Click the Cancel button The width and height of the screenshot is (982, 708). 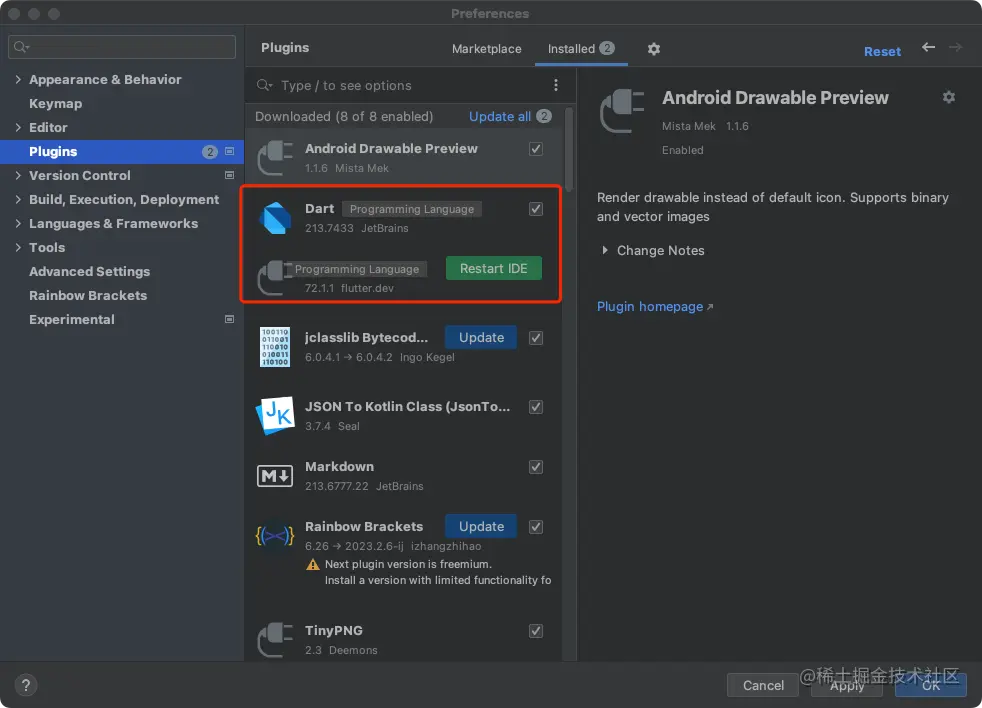point(763,685)
